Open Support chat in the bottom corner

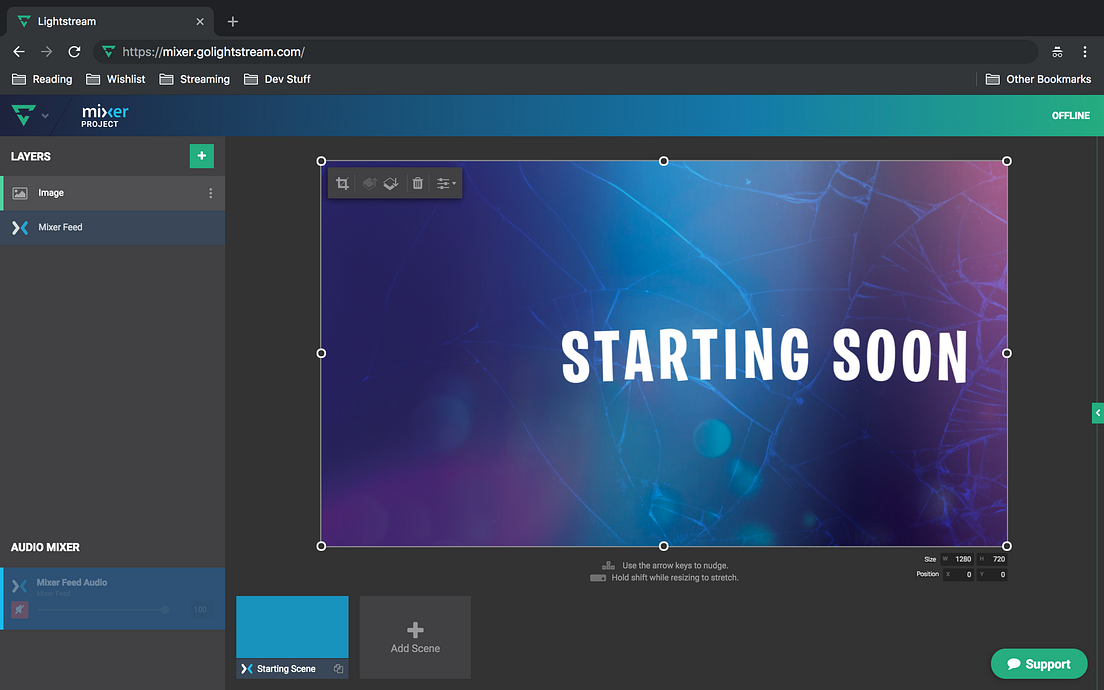click(x=1039, y=663)
